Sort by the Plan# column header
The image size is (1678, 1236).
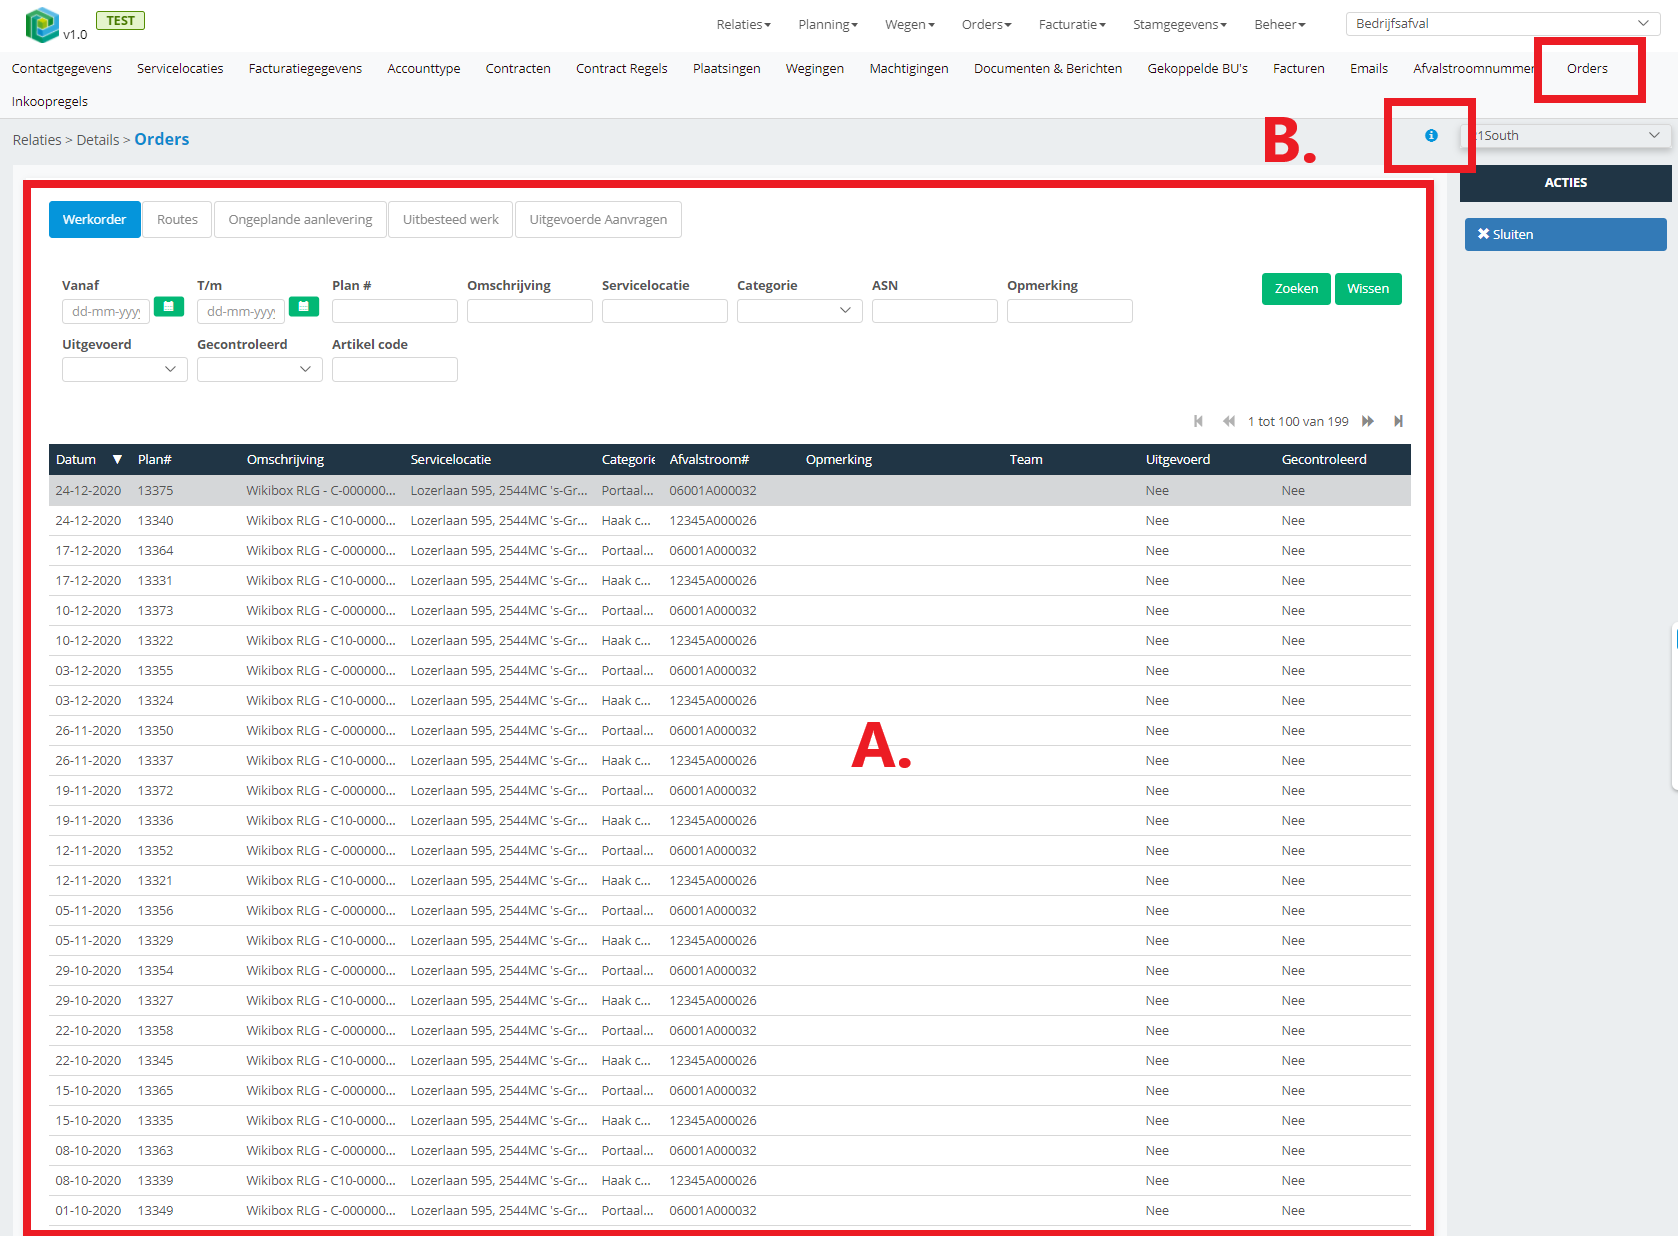[155, 459]
